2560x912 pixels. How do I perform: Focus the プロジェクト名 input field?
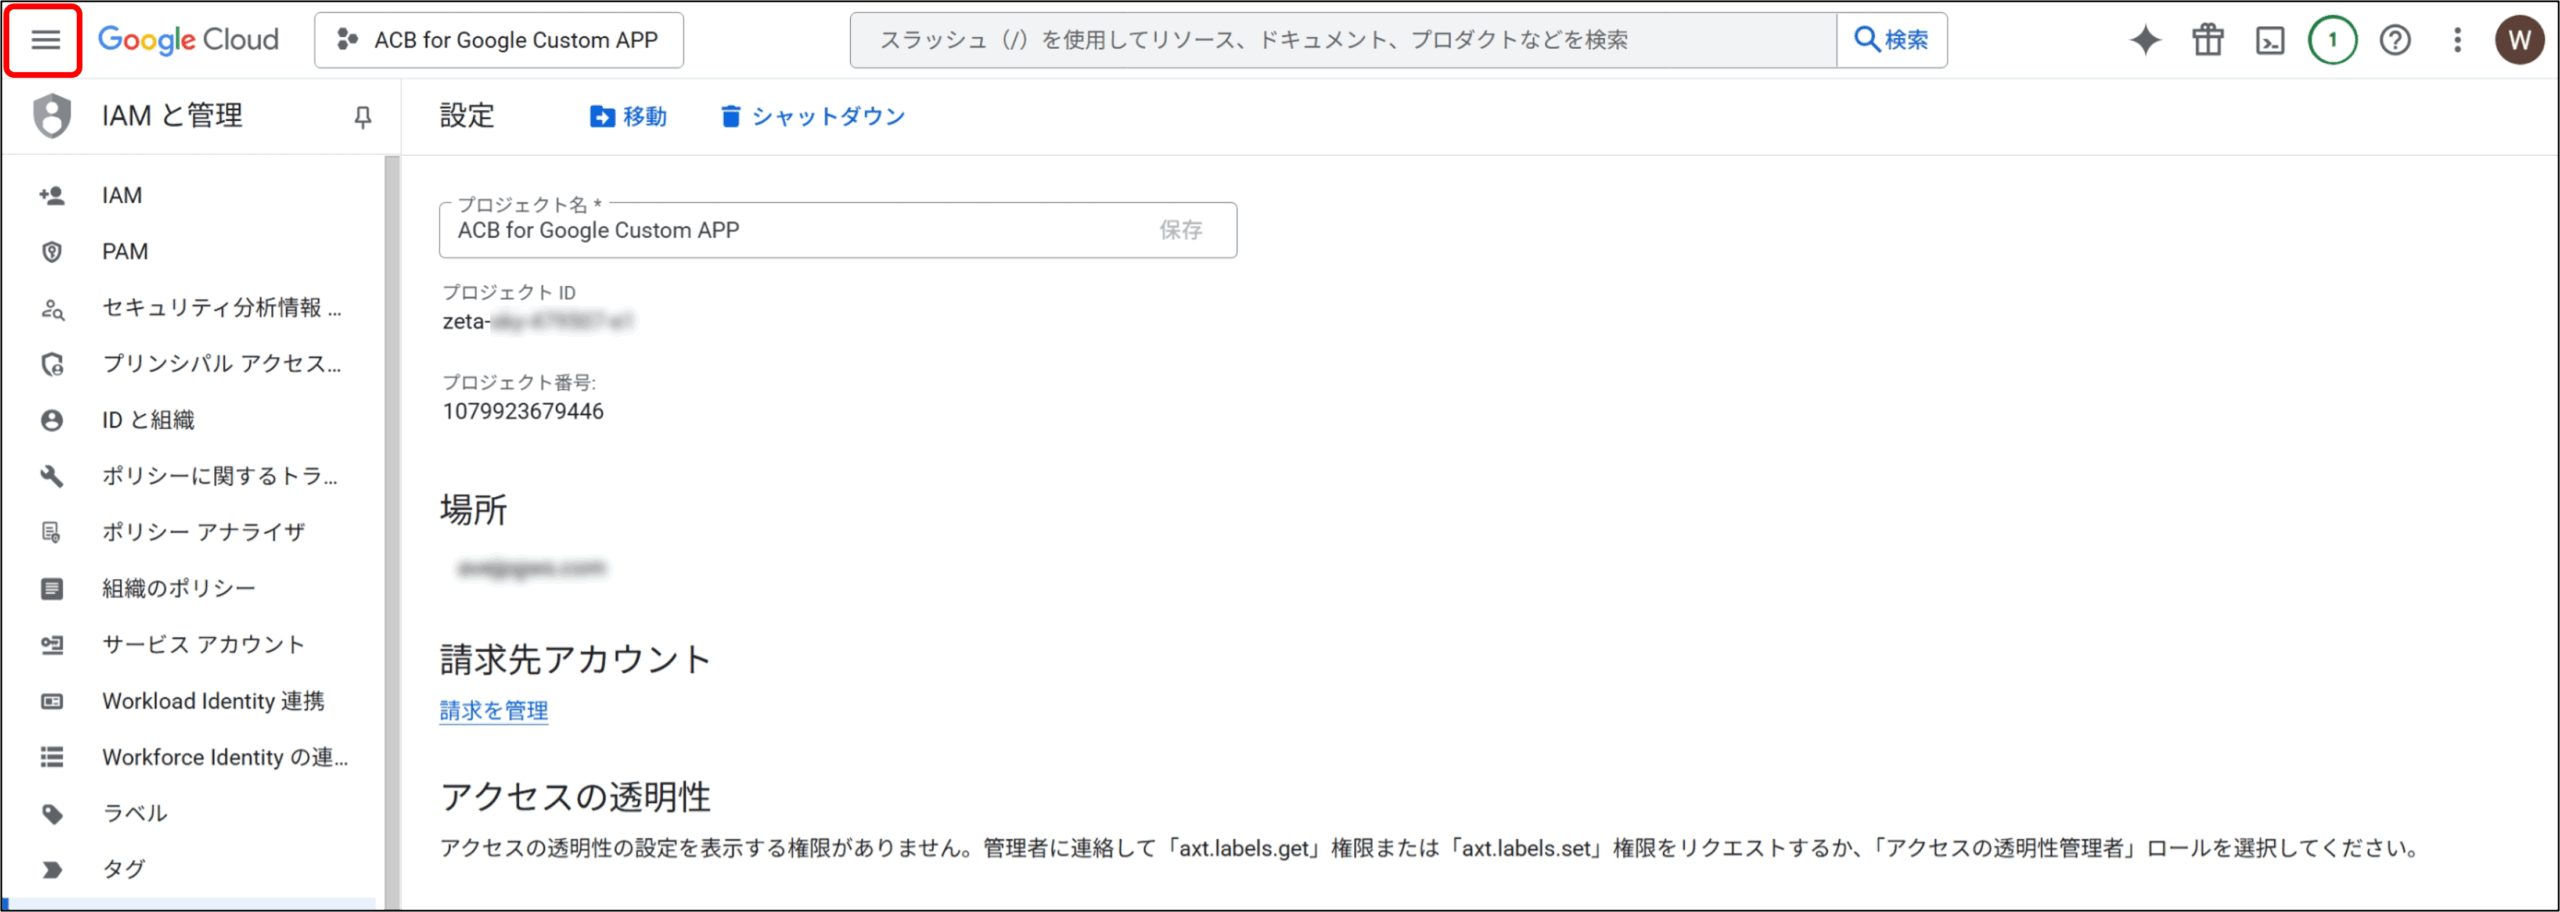click(x=790, y=230)
